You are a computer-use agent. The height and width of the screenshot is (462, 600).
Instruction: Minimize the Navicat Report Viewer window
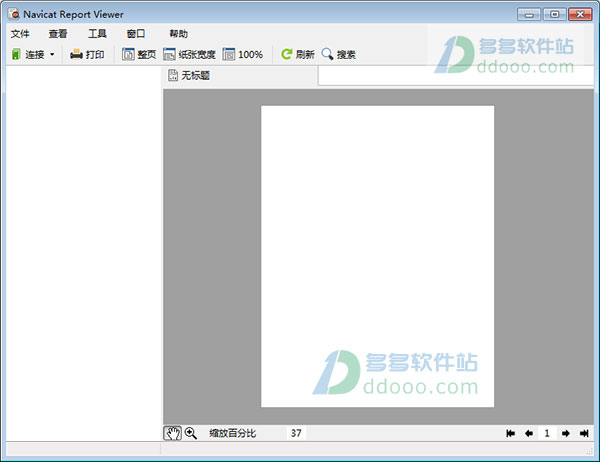(529, 15)
